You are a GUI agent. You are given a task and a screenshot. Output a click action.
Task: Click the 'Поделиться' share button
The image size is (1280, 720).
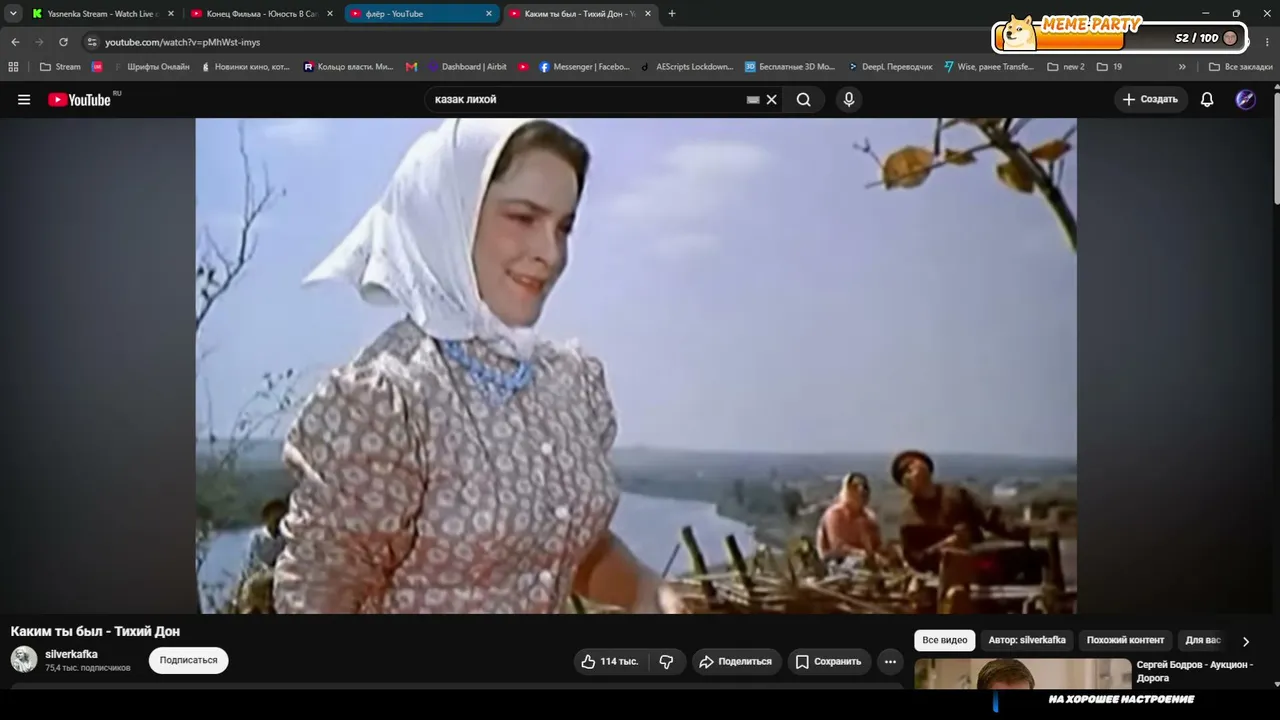pos(736,661)
